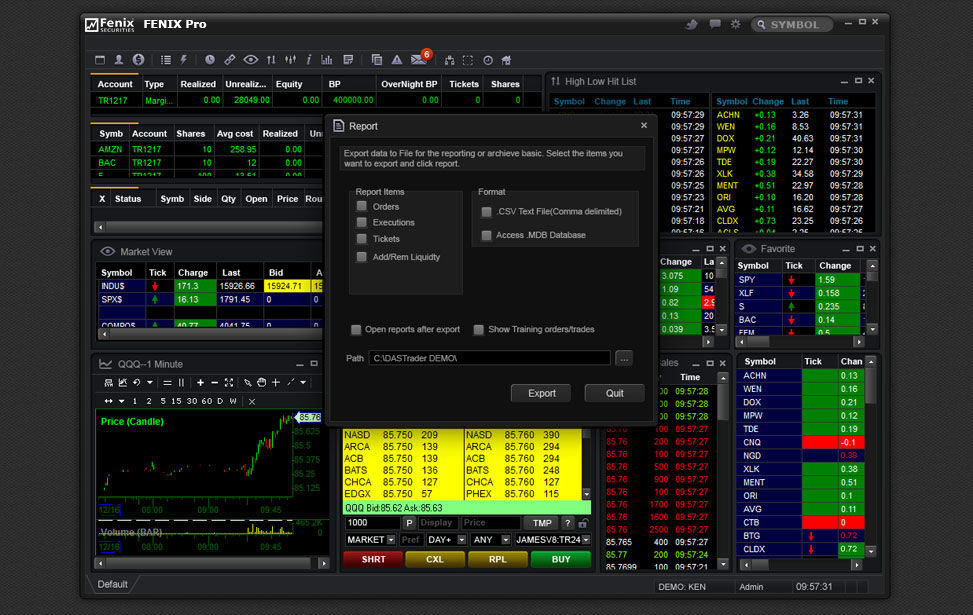
Task: Expand the timeframe arrow dropdown before interval 1
Action: pos(122,402)
